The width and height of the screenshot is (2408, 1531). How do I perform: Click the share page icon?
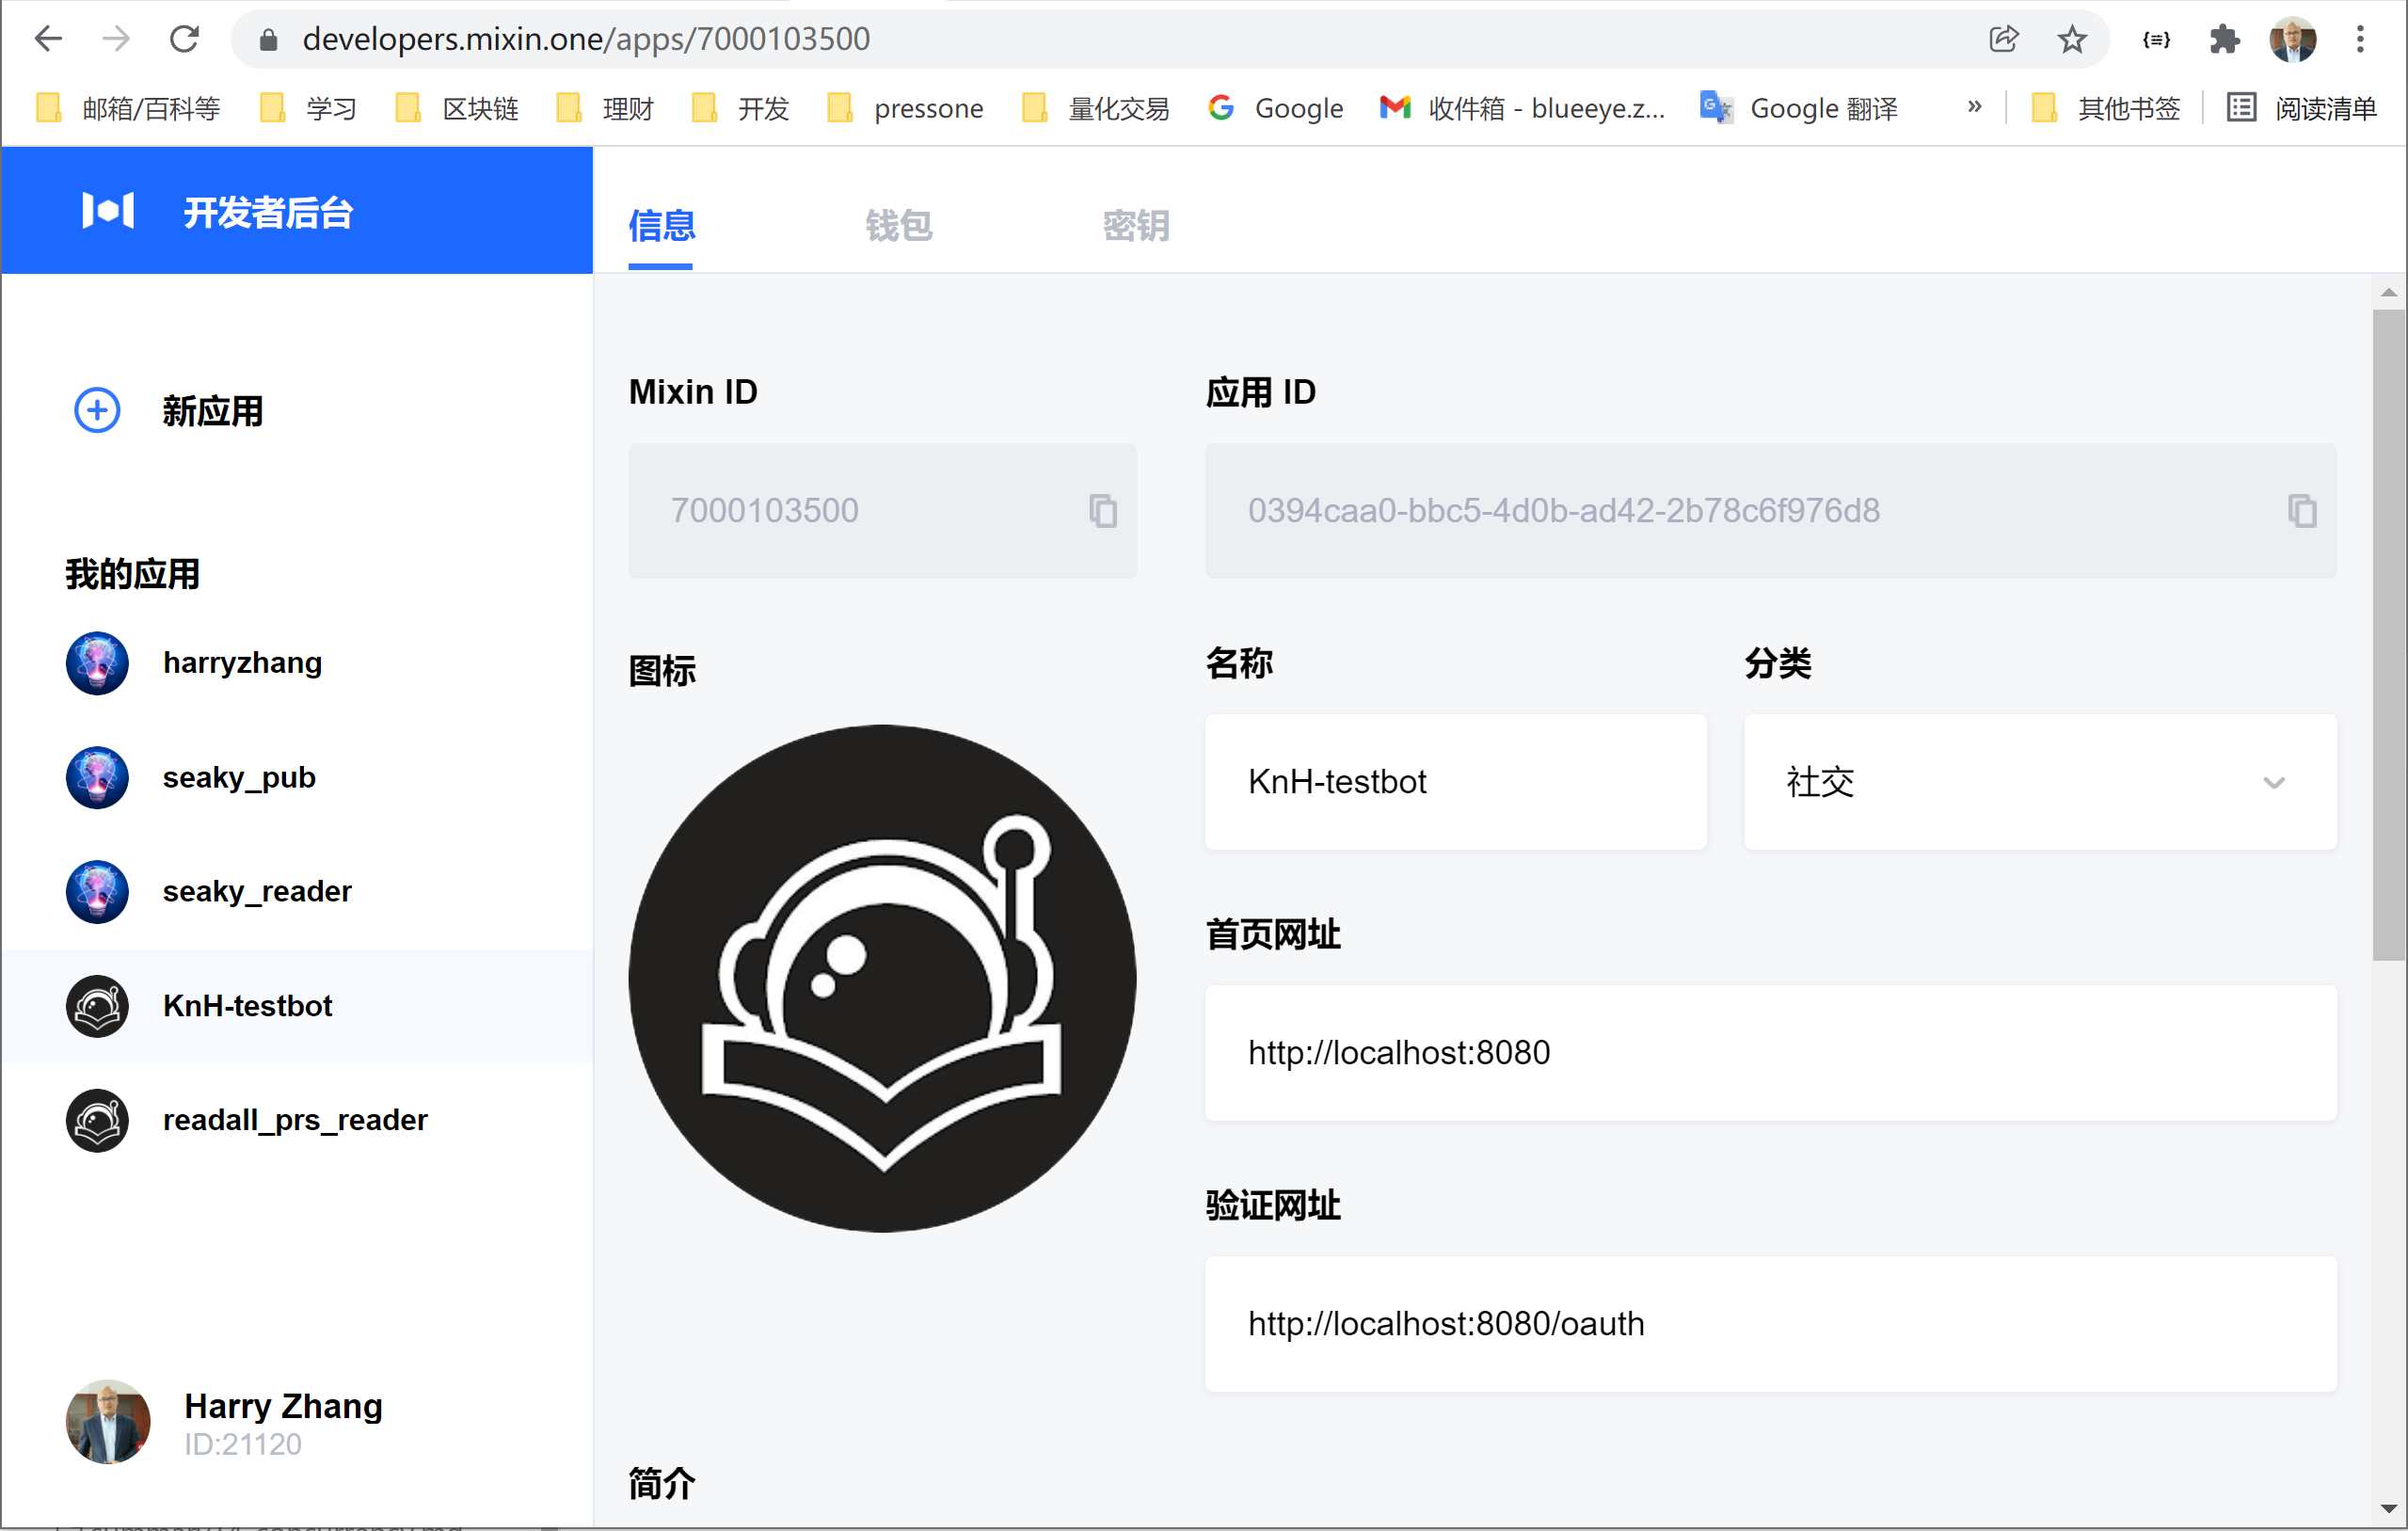(2003, 39)
